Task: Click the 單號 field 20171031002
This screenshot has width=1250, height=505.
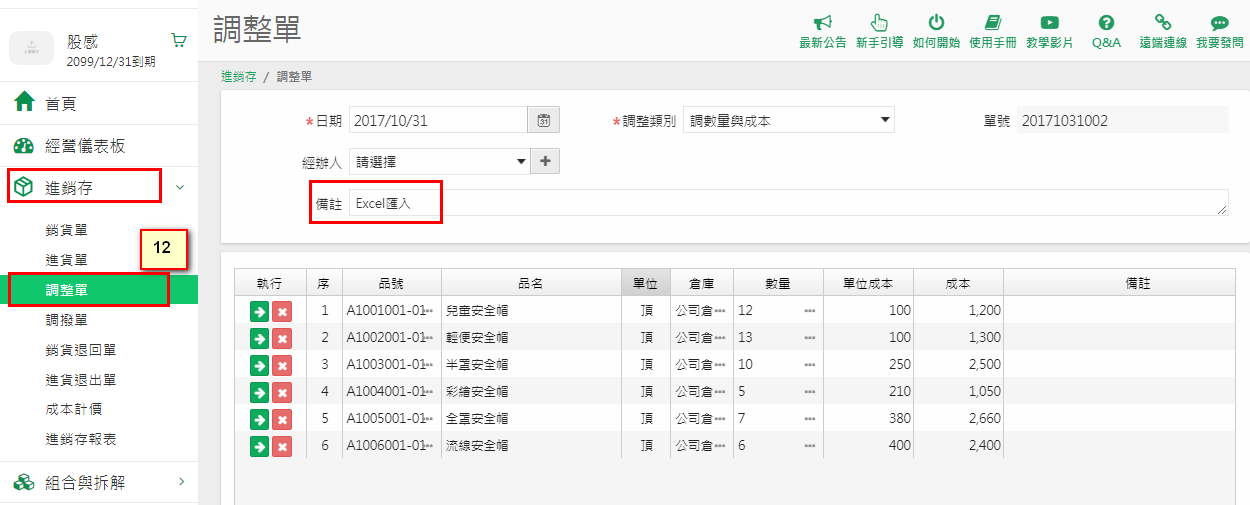Action: [1122, 120]
